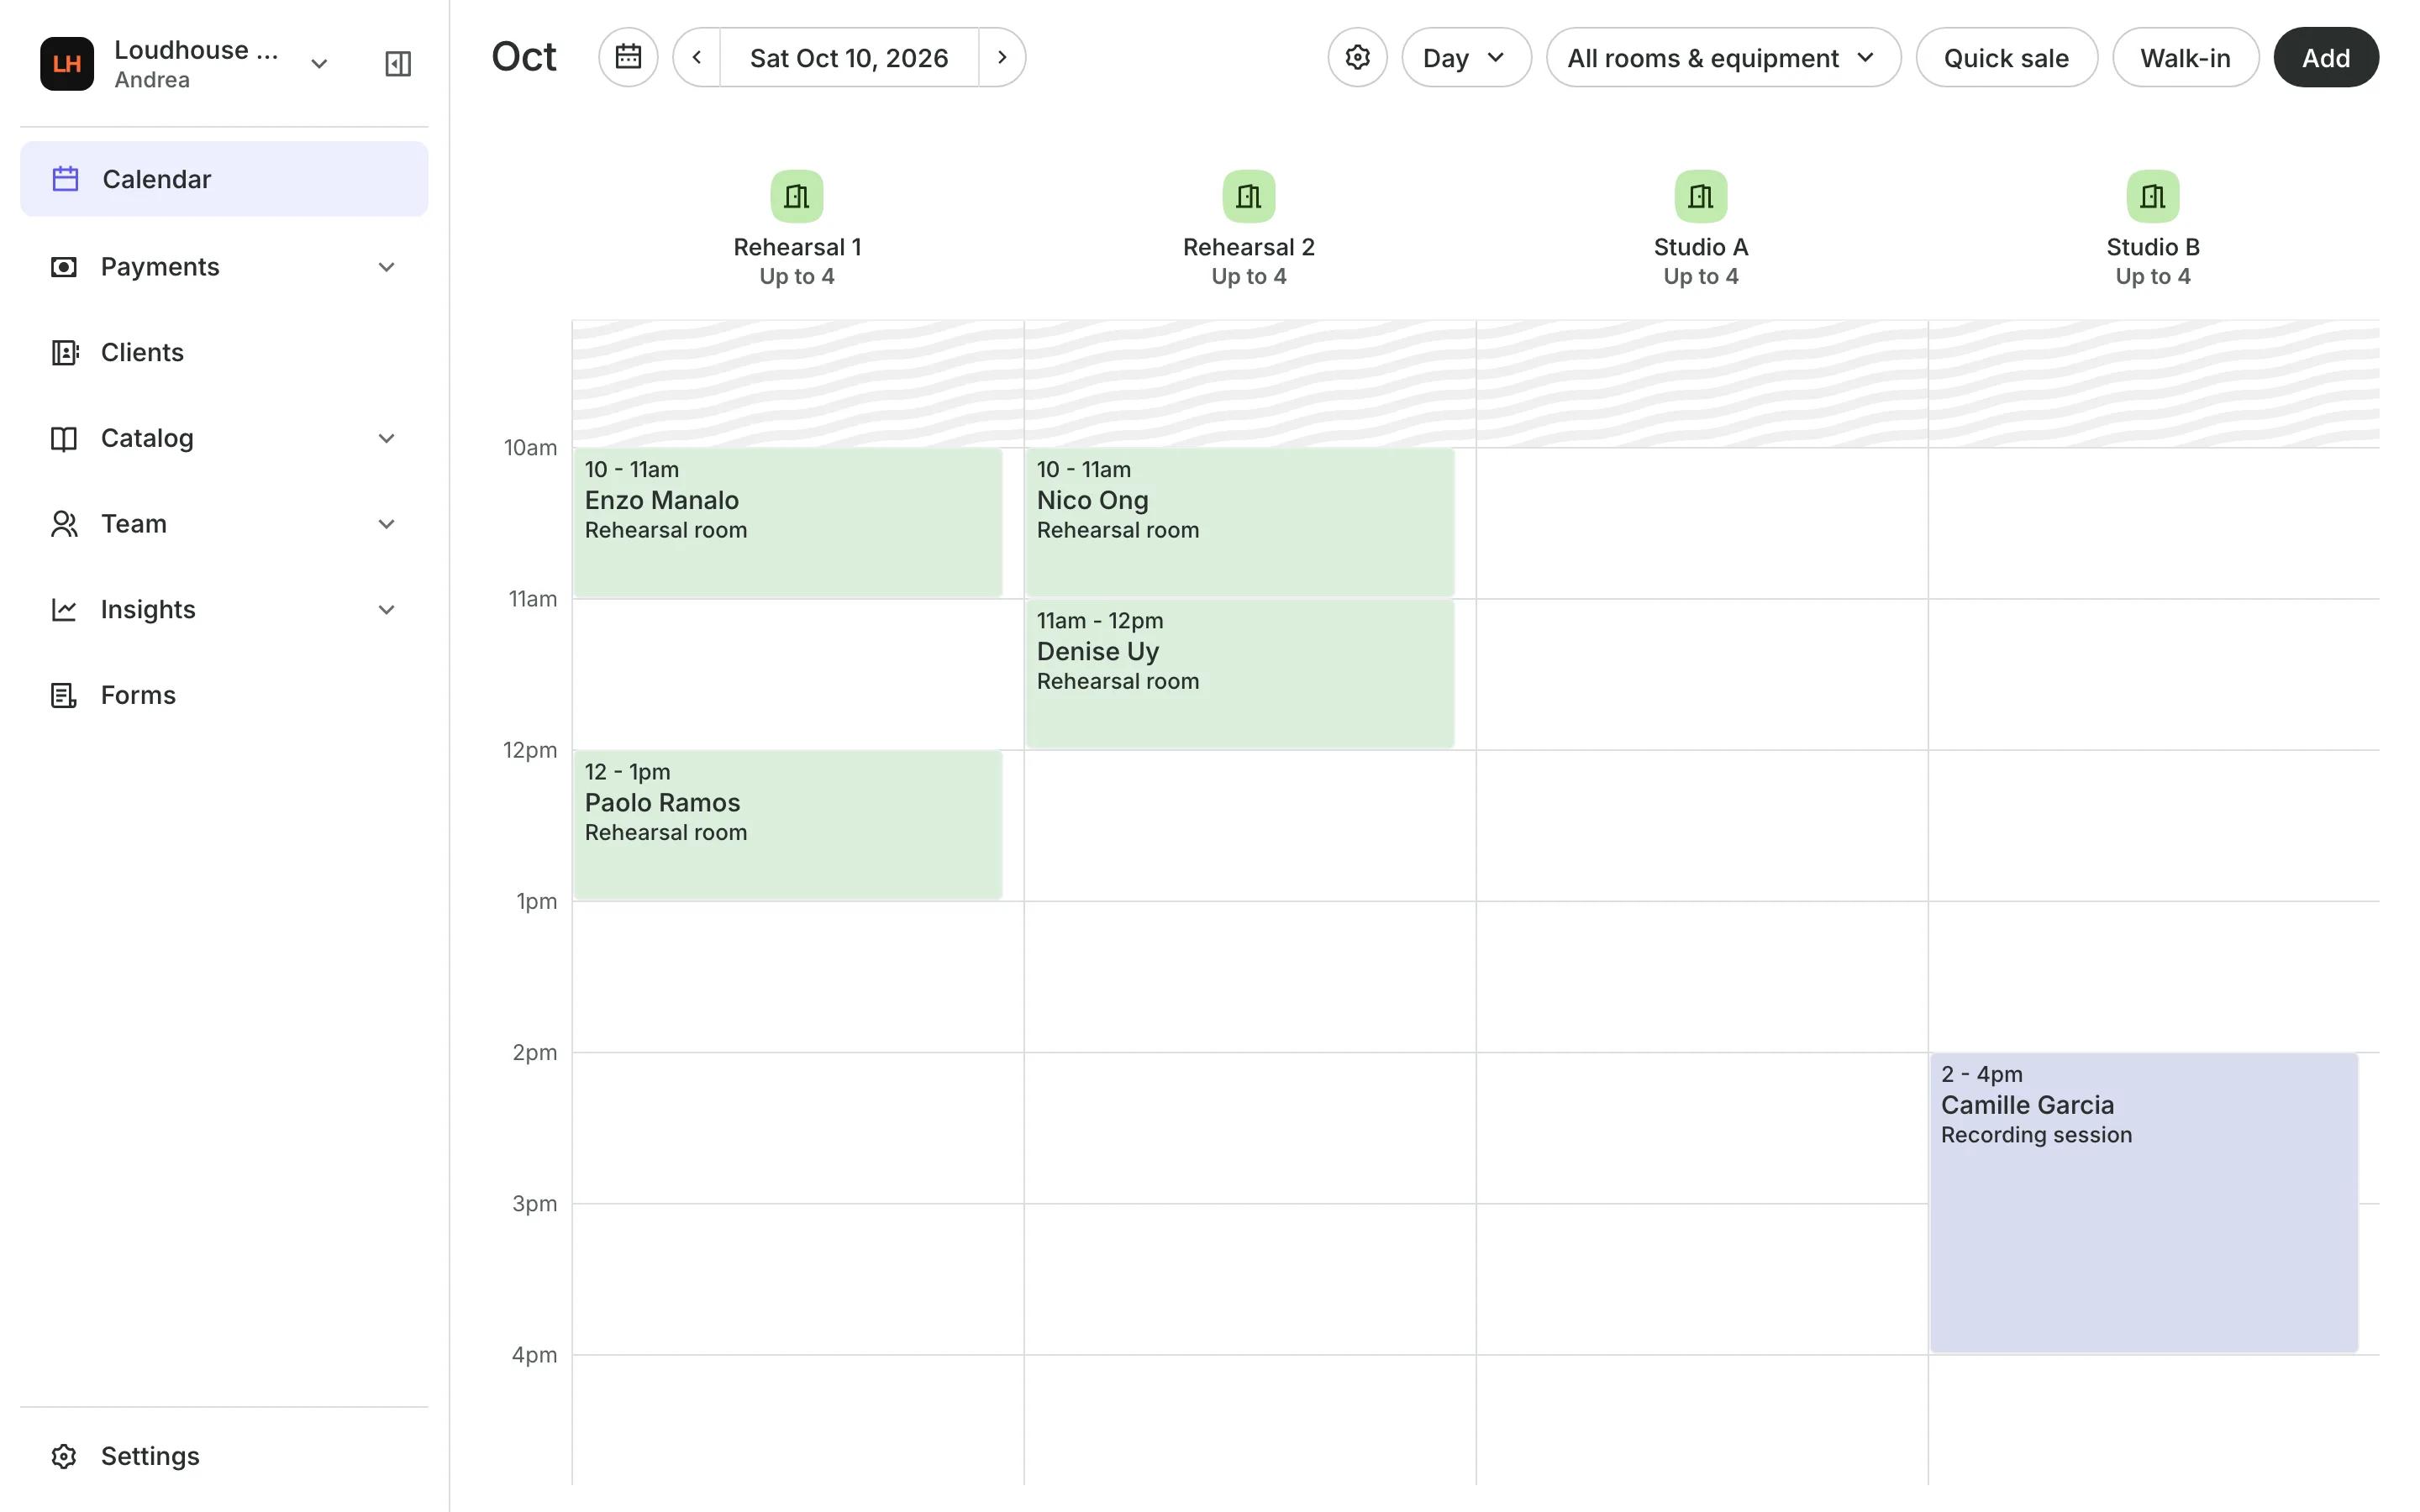Expand the Team menu chevron
Viewport: 2420px width, 1512px height.
386,524
